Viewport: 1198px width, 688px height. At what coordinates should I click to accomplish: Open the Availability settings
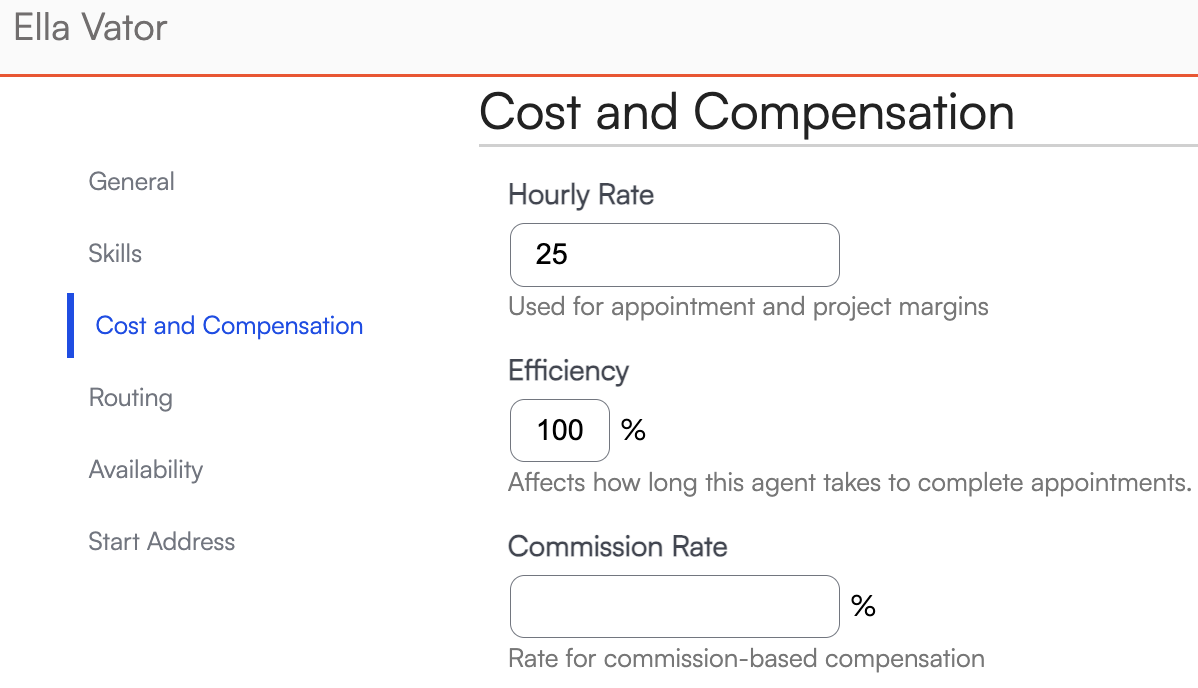click(x=145, y=470)
